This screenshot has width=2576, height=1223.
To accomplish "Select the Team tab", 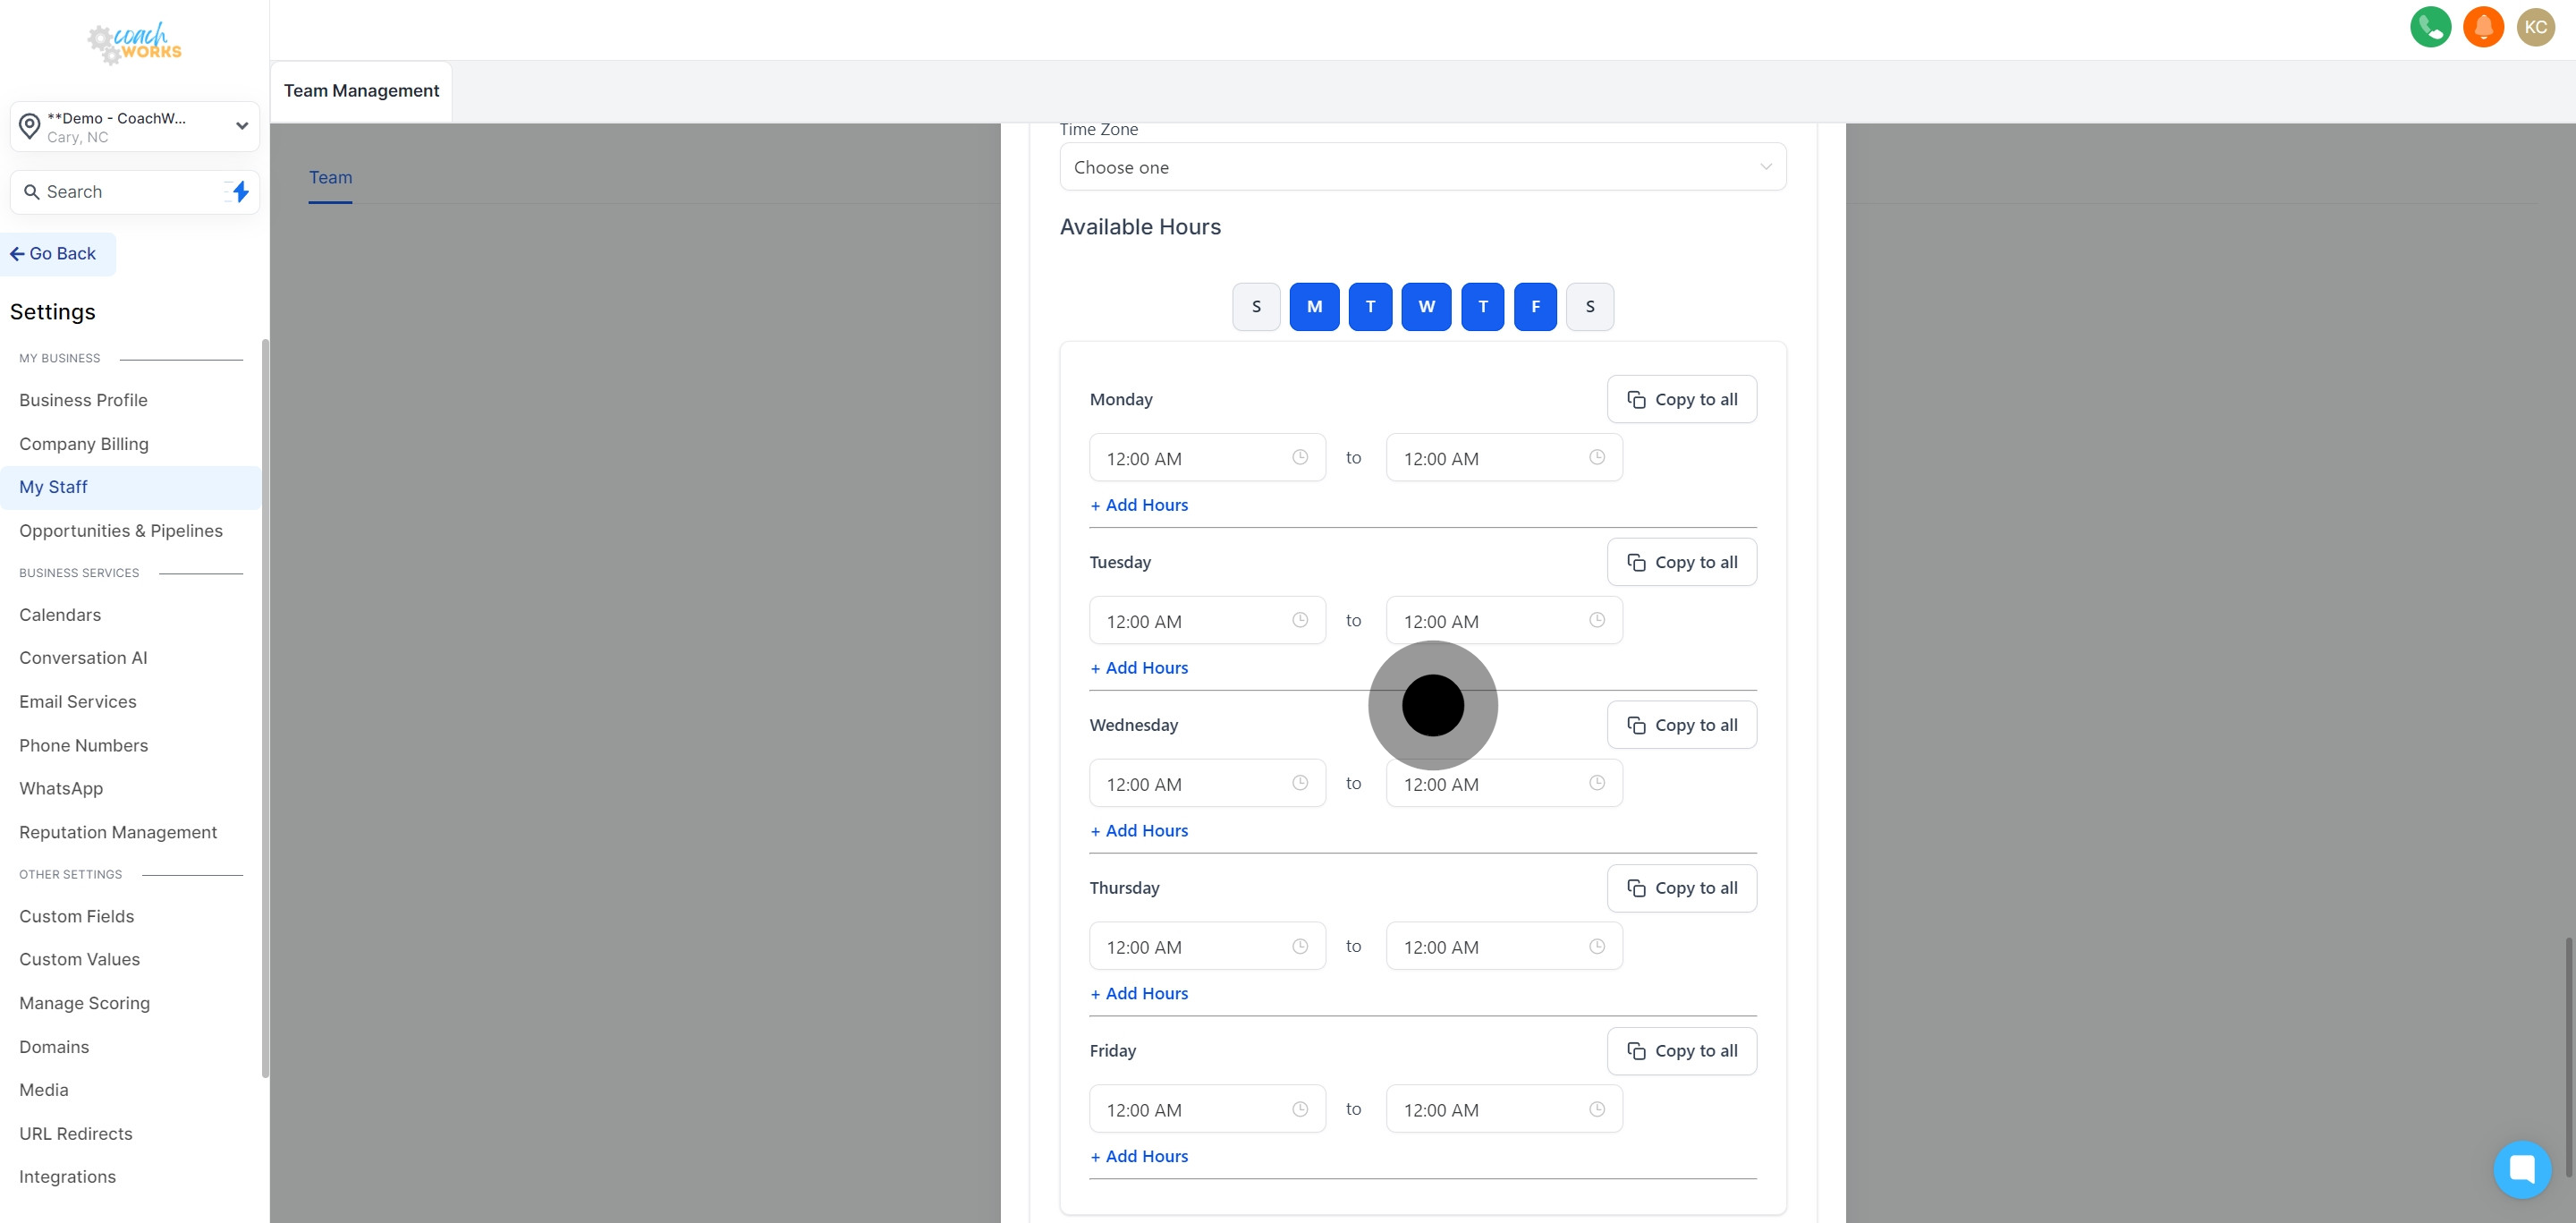I will (330, 178).
